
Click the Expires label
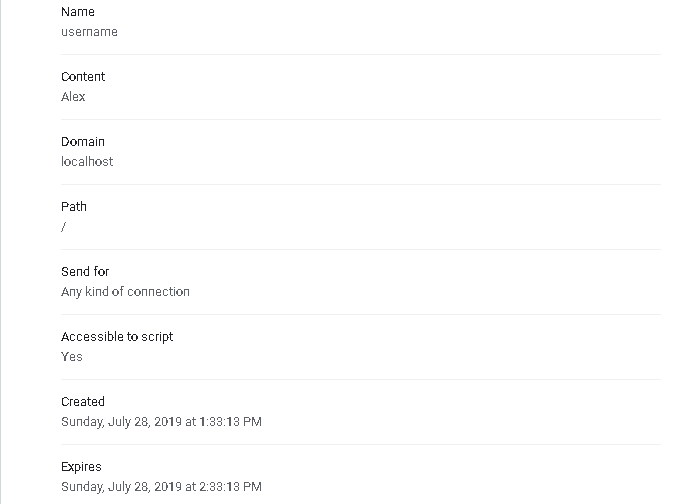tap(81, 467)
